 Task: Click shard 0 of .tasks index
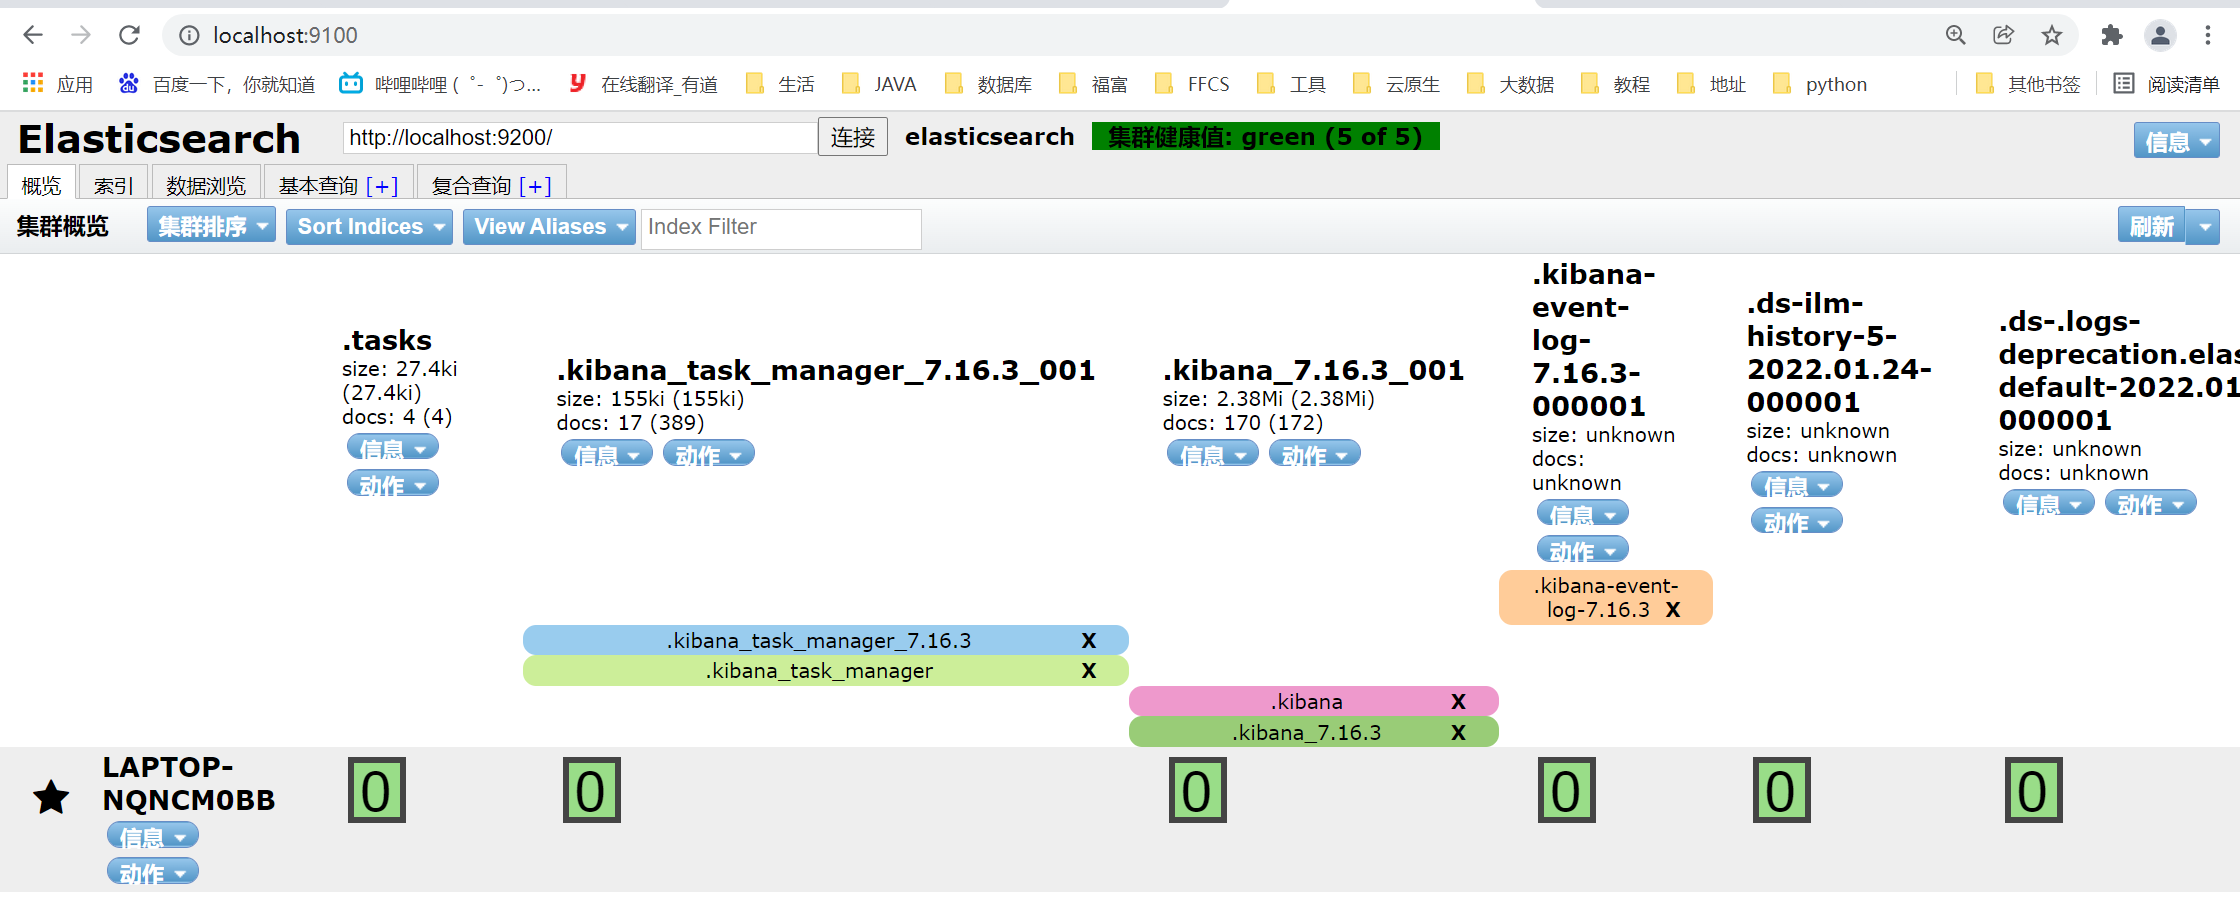coord(377,790)
